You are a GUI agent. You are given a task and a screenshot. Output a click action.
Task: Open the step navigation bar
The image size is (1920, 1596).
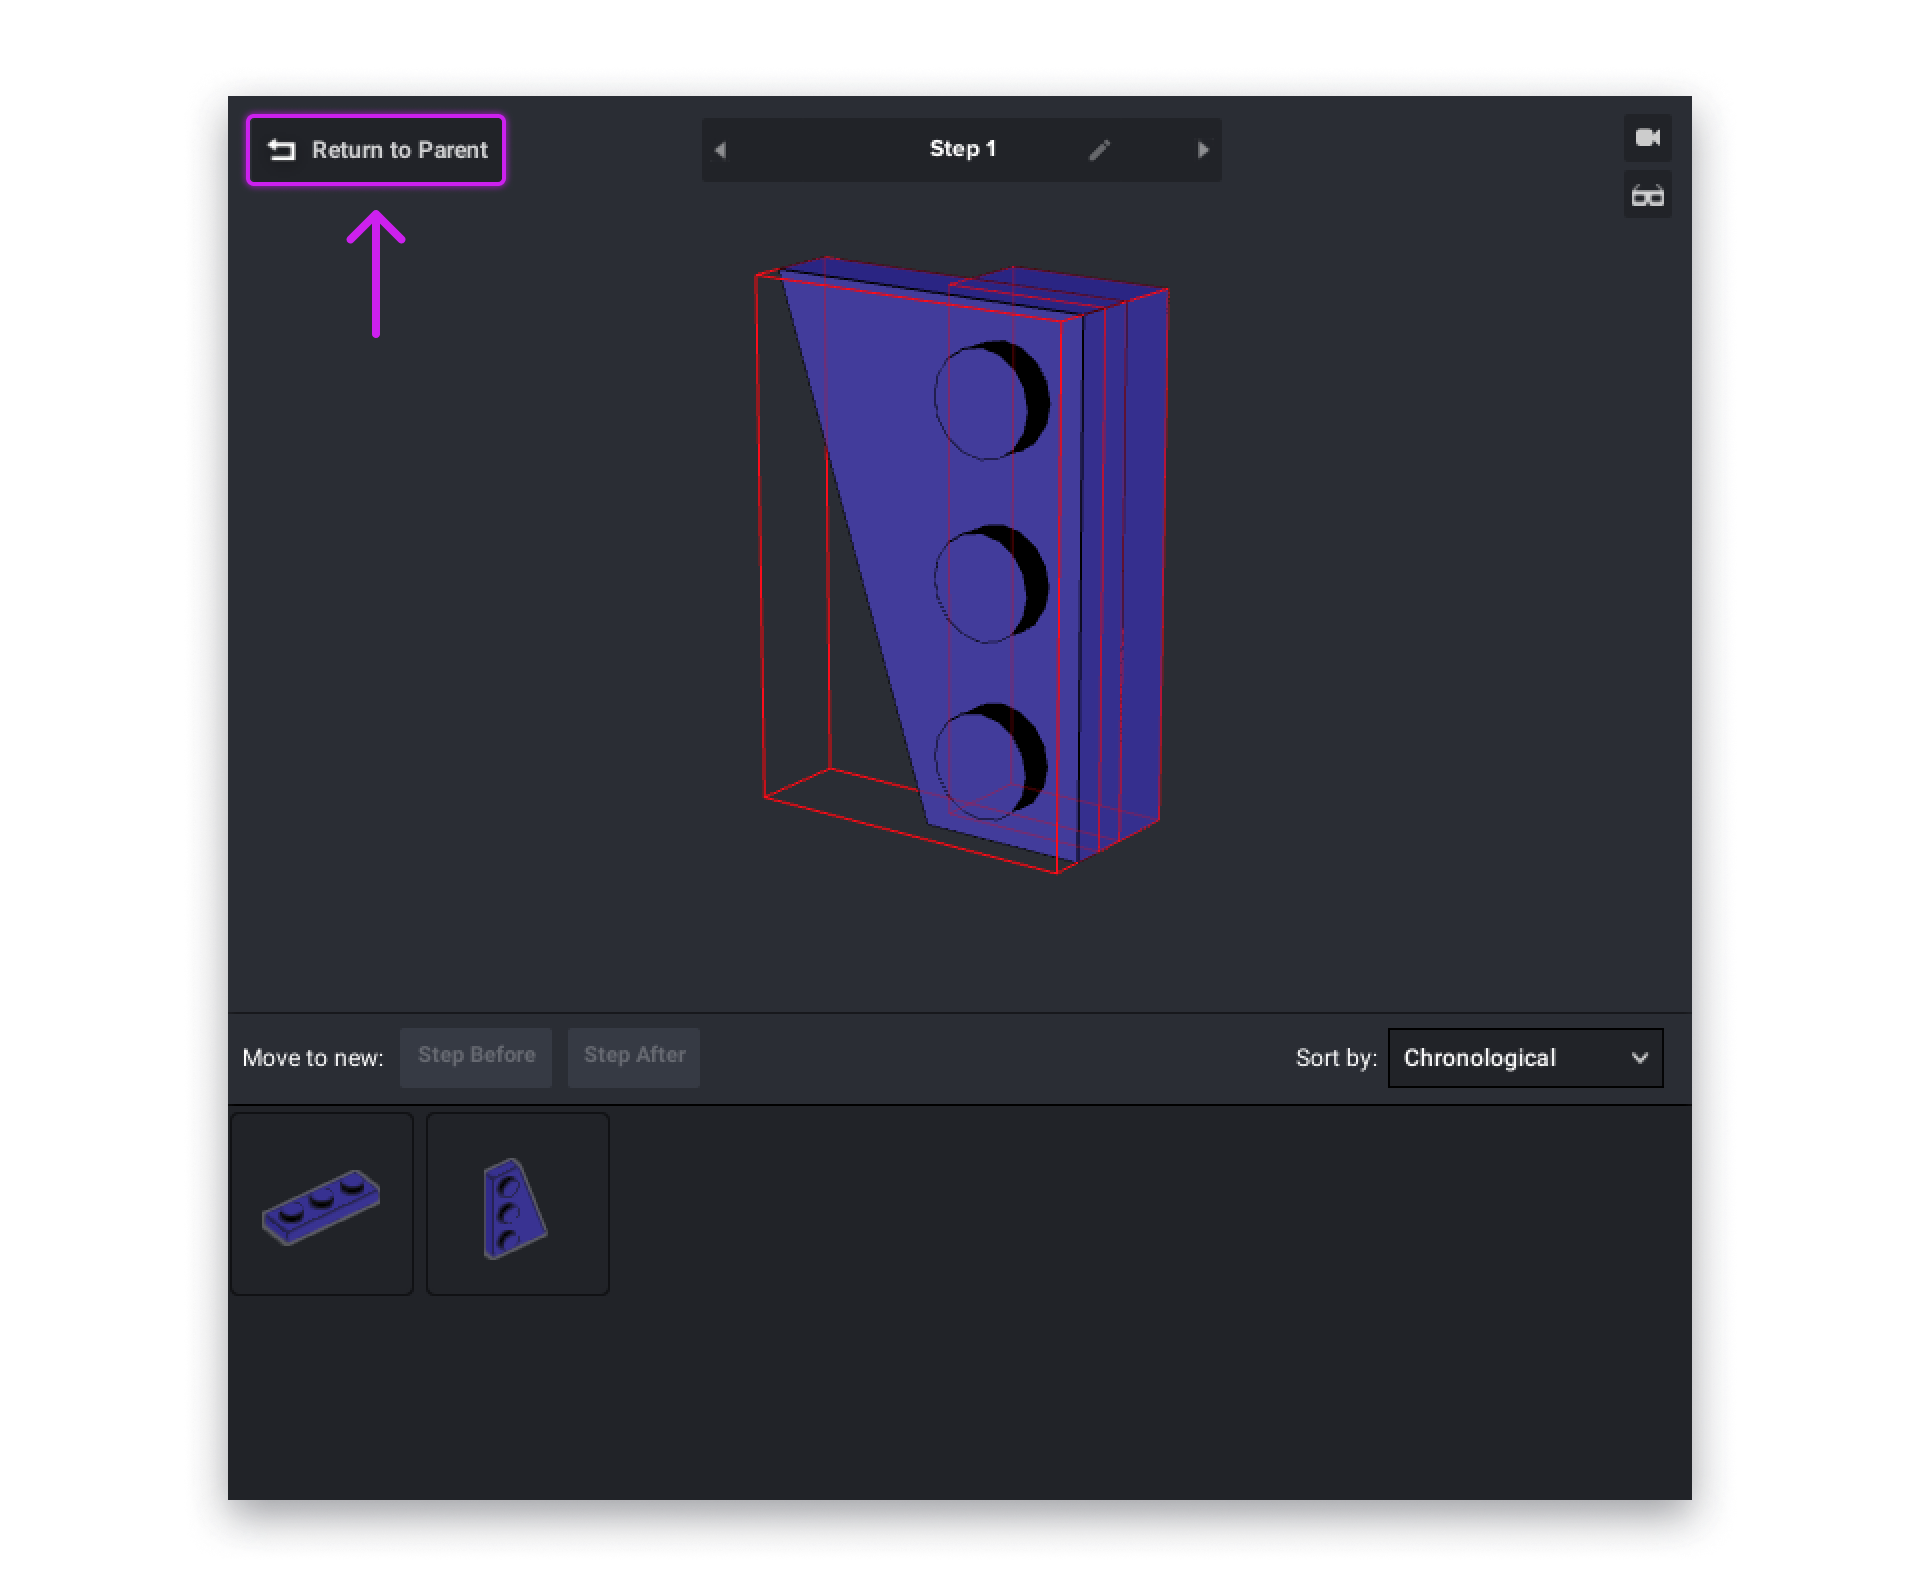click(961, 149)
